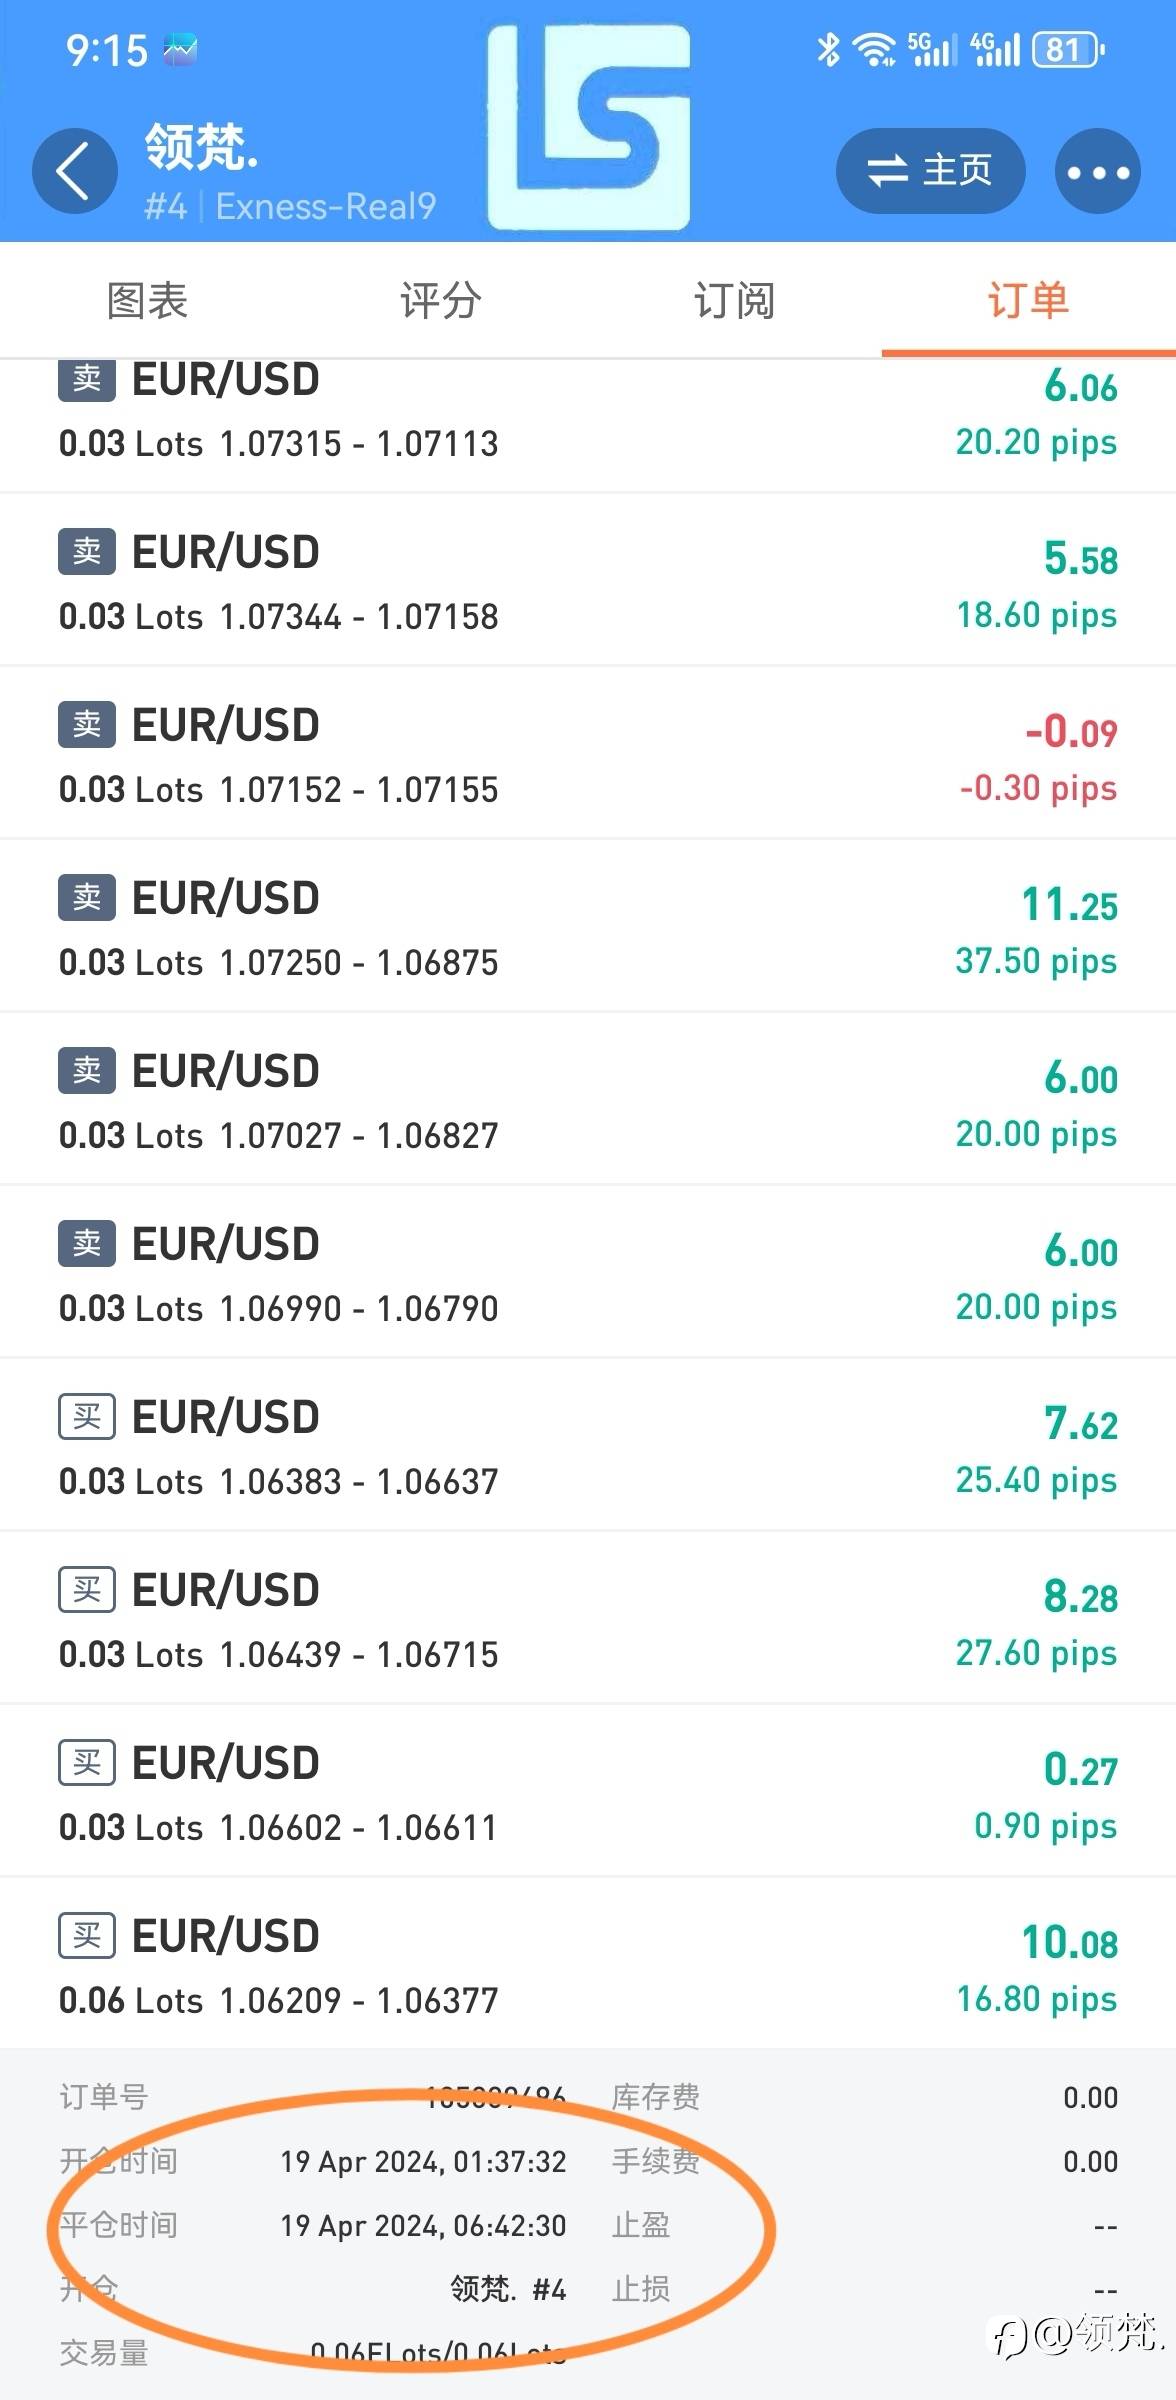Expand the EUR/USD order with -0.09 loss
The height and width of the screenshot is (2400, 1176).
tap(588, 755)
